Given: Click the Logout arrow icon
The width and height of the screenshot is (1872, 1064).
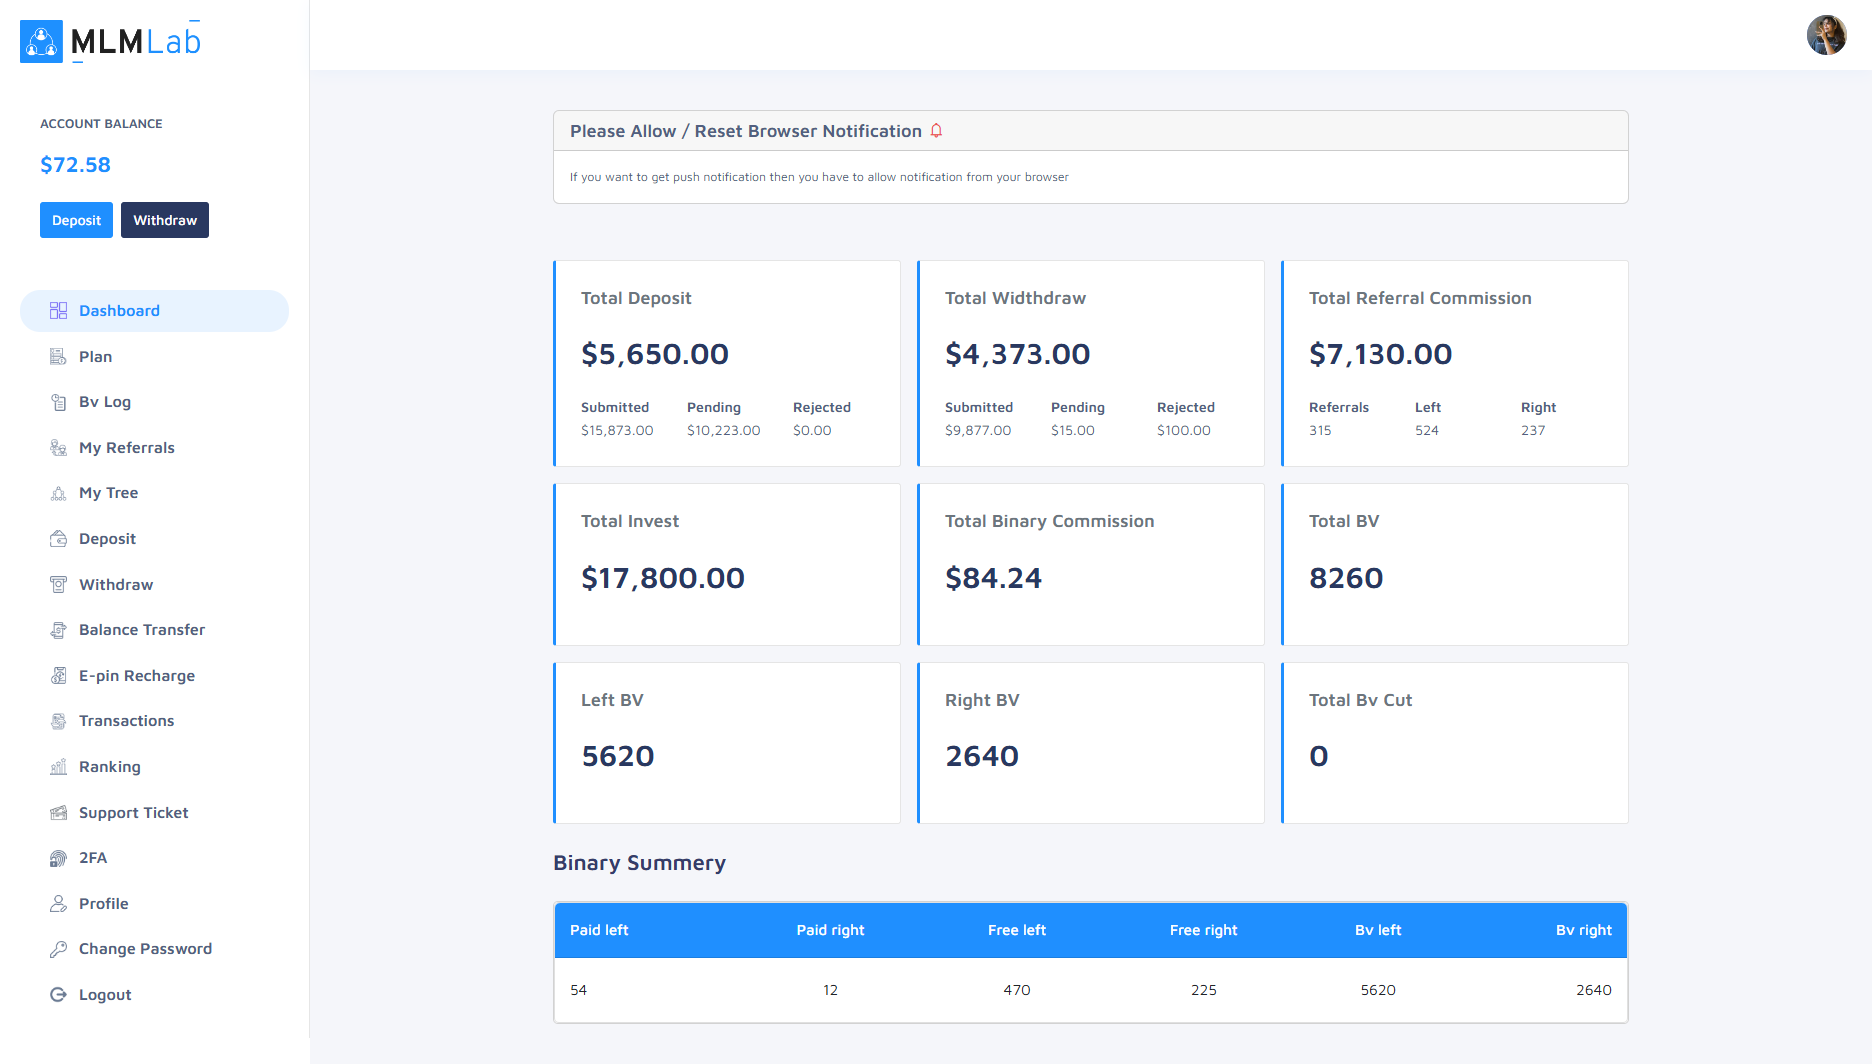Looking at the screenshot, I should 58,995.
